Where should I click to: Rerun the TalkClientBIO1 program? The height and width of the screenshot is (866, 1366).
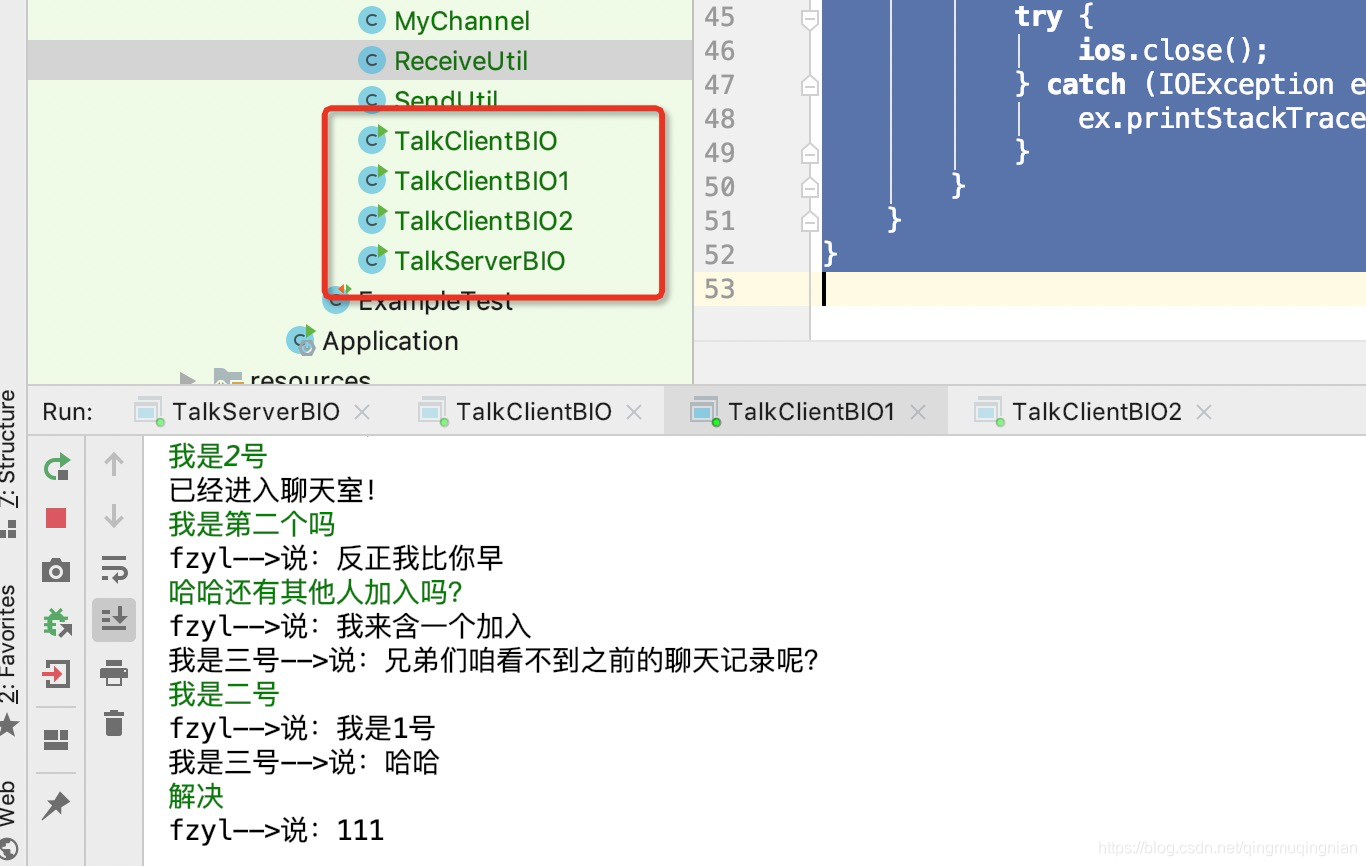[57, 466]
